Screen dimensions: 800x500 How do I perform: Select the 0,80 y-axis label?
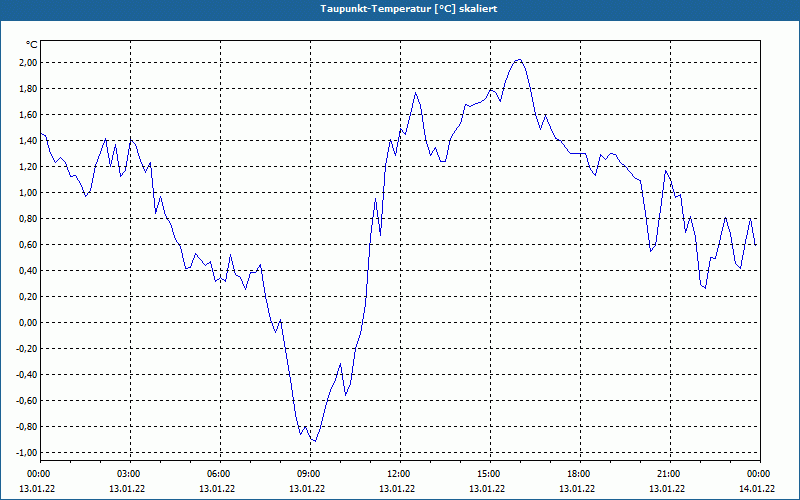click(x=27, y=219)
